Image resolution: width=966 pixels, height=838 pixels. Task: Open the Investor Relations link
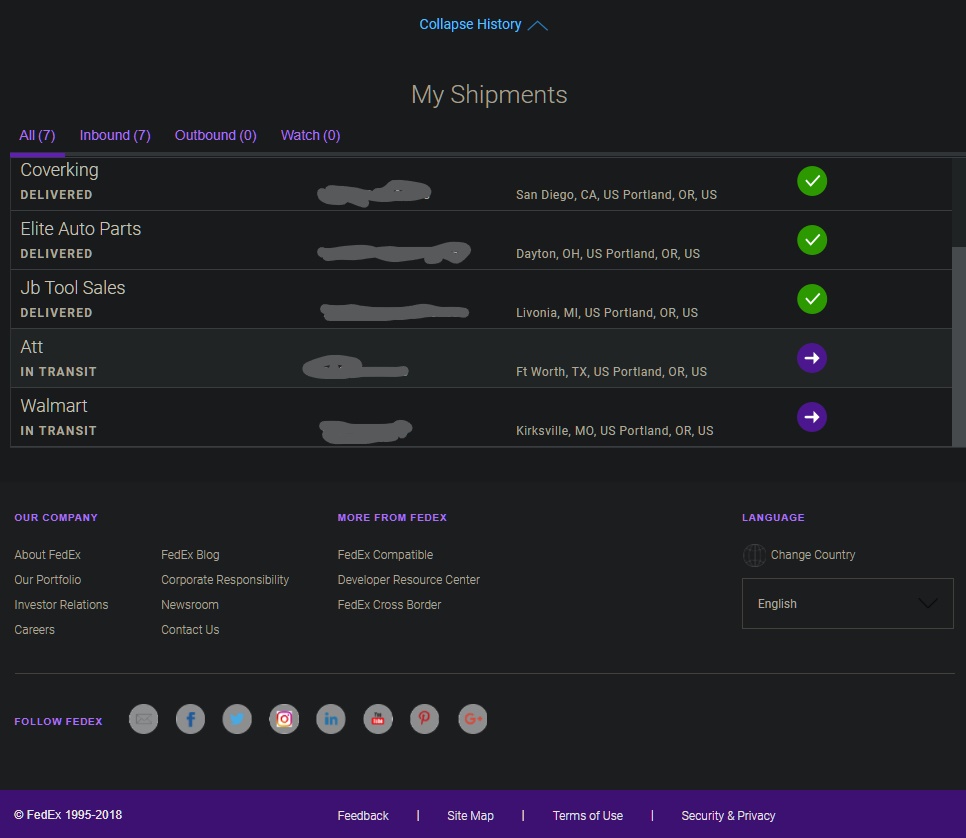click(x=61, y=605)
